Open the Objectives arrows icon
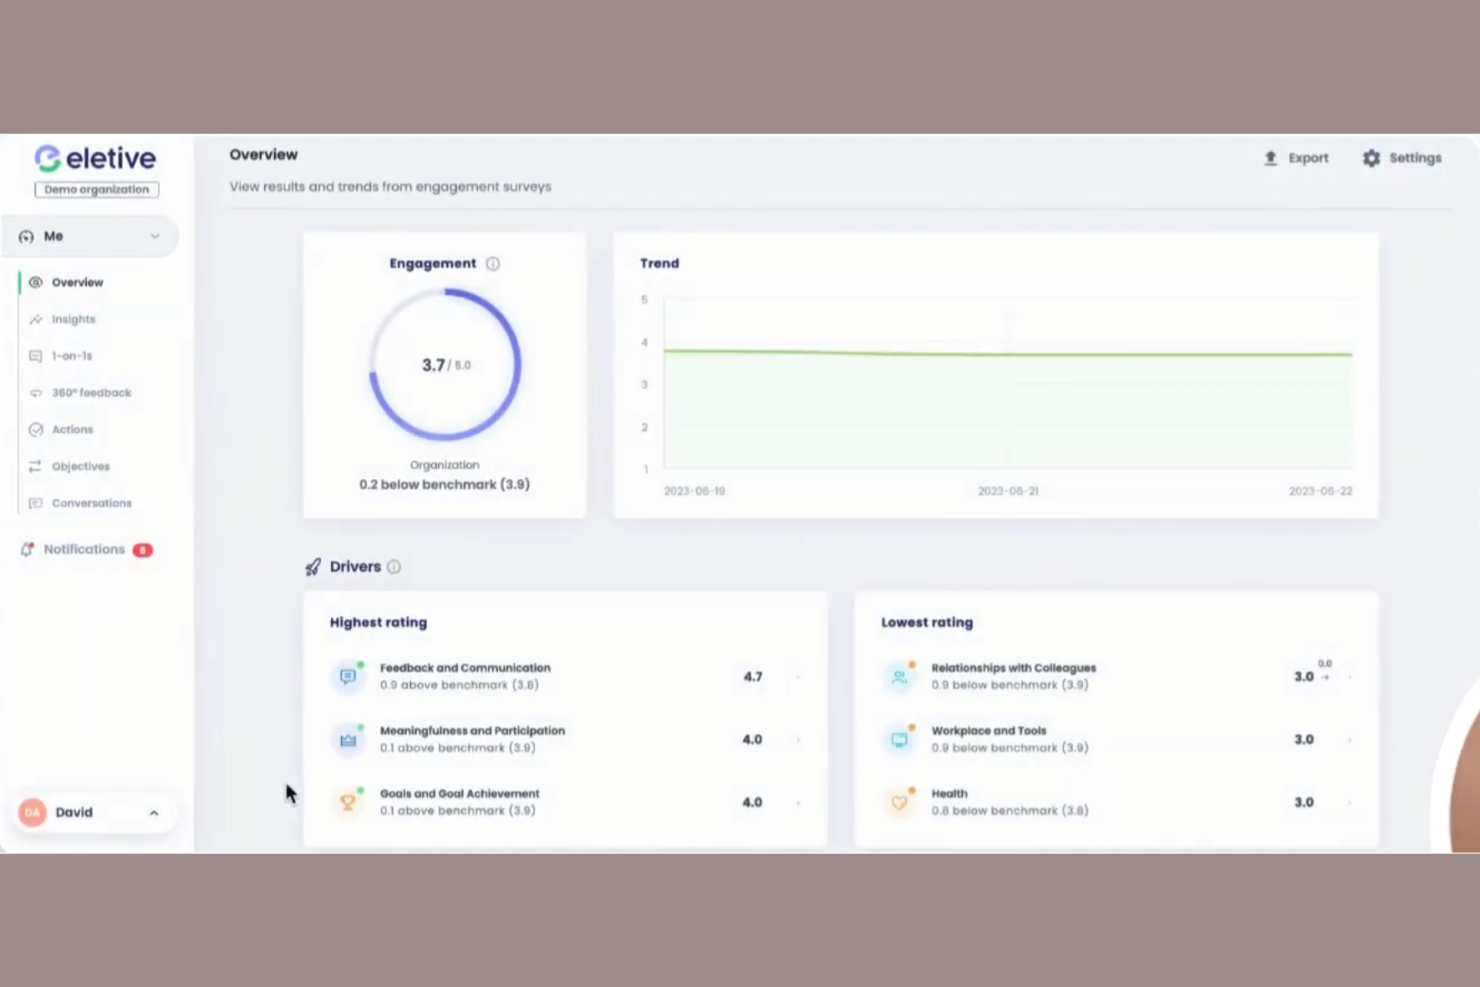 pos(36,466)
